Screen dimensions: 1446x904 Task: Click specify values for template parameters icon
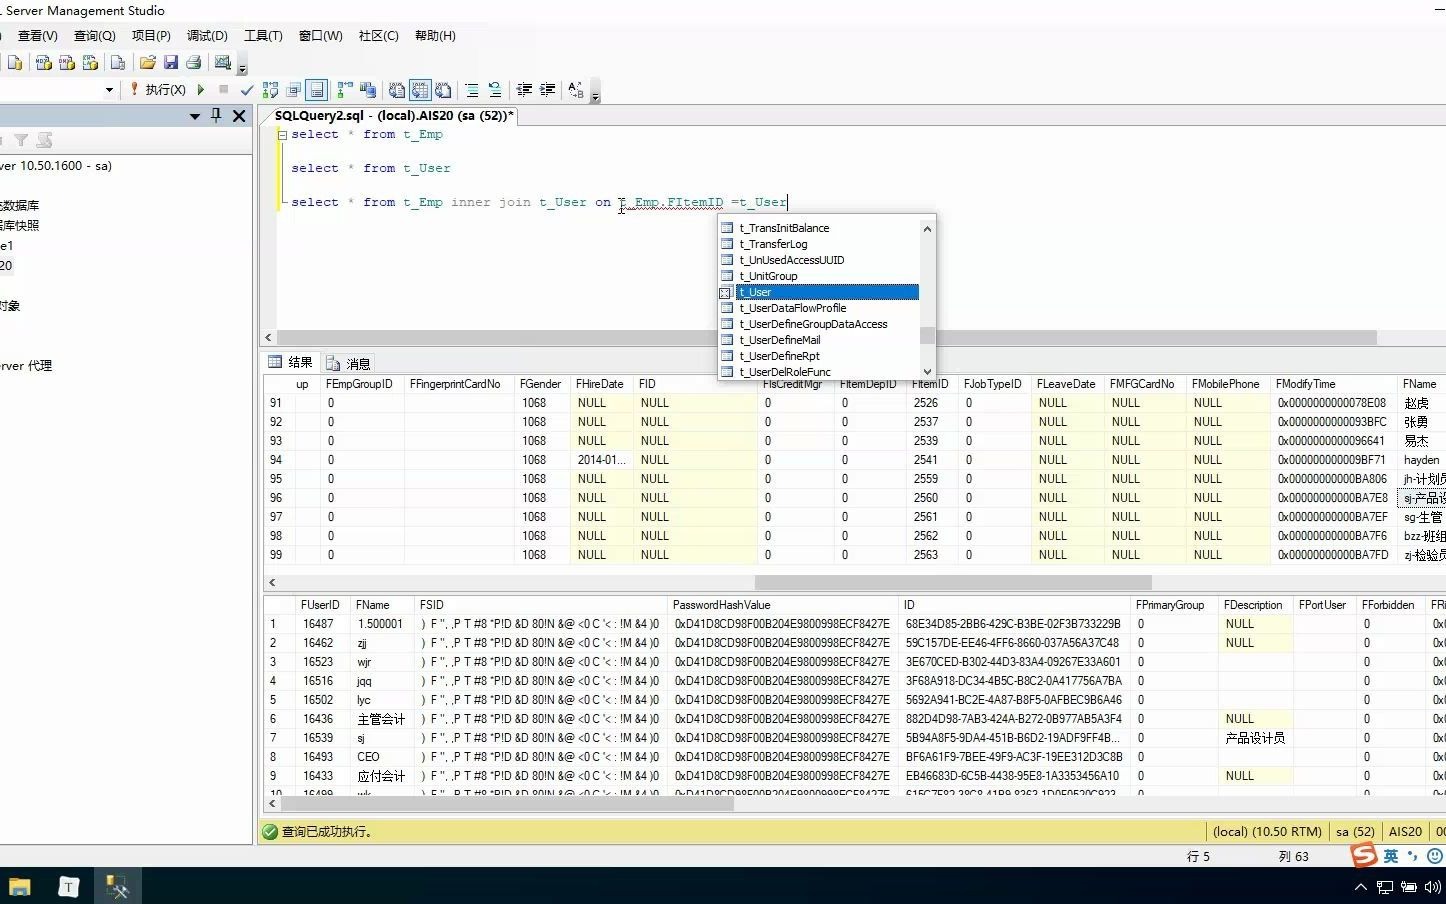pos(576,90)
